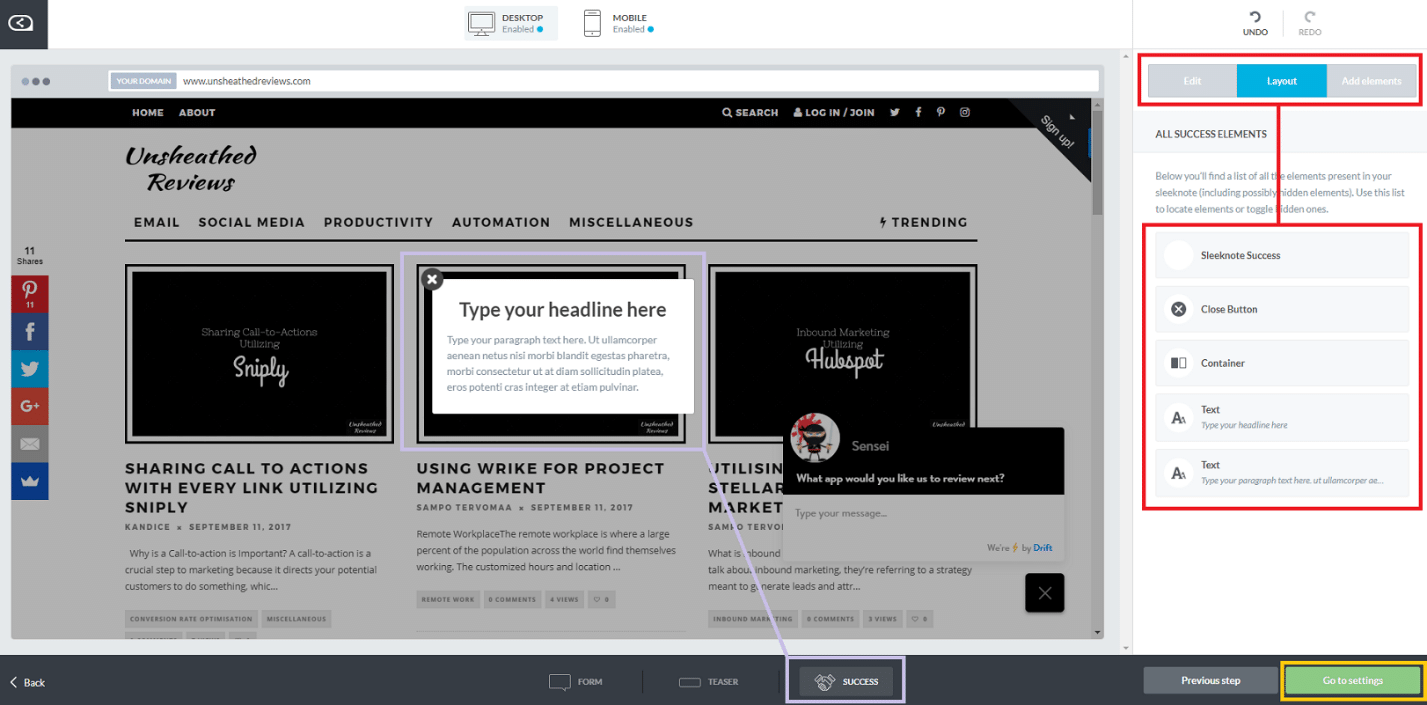The height and width of the screenshot is (705, 1427).
Task: Select the paragraph Text element row
Action: 1282,472
